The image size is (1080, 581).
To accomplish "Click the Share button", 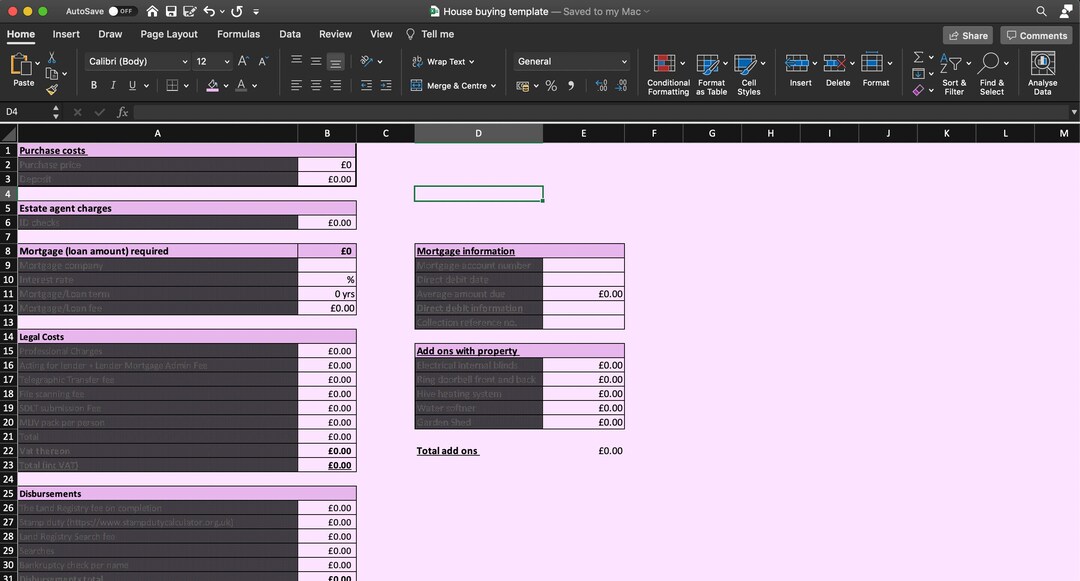I will (x=967, y=34).
